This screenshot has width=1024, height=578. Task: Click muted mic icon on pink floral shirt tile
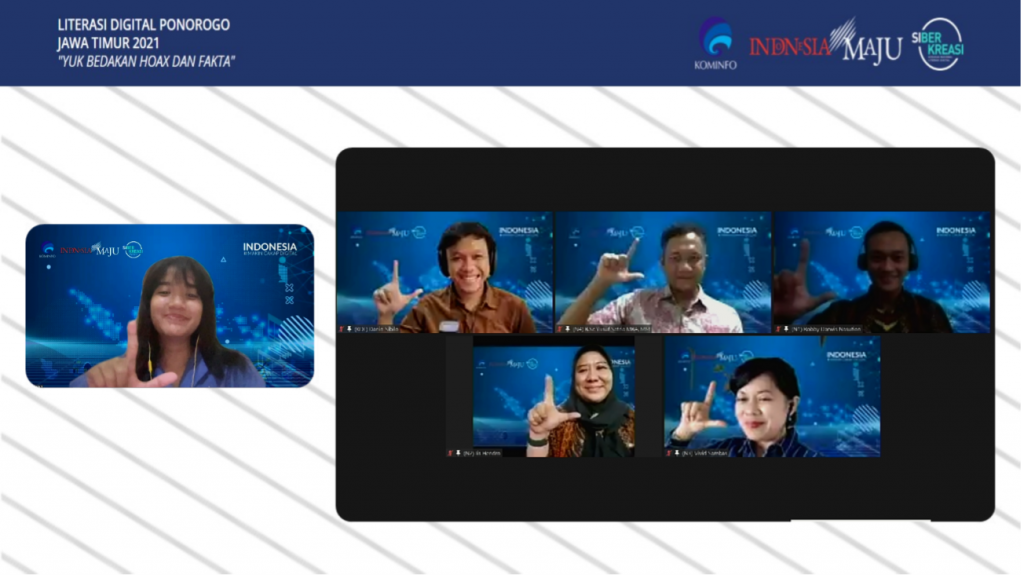560,328
